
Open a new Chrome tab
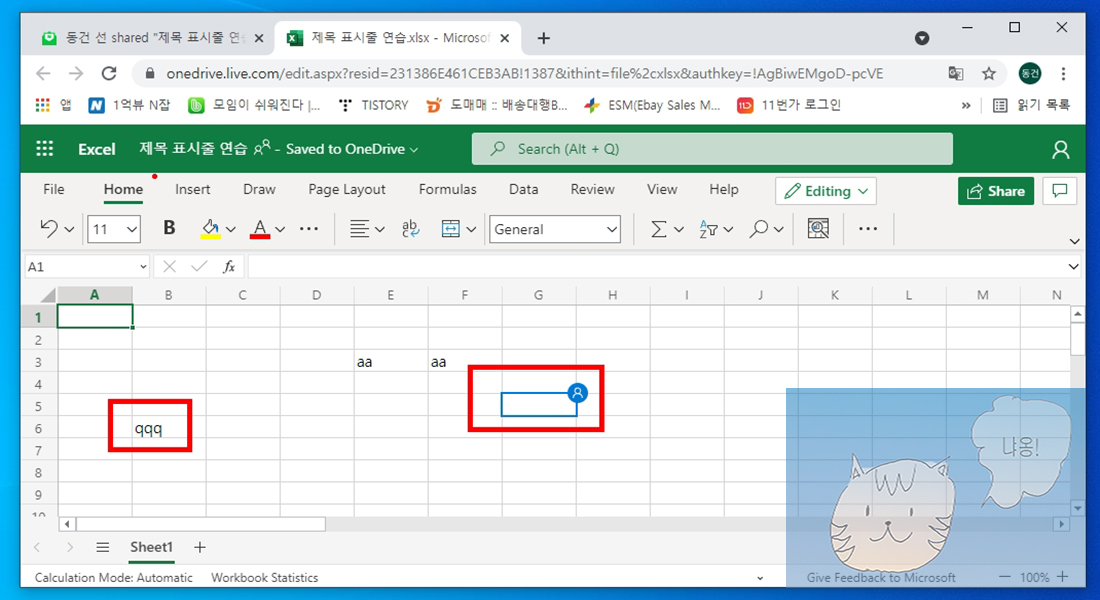point(544,38)
